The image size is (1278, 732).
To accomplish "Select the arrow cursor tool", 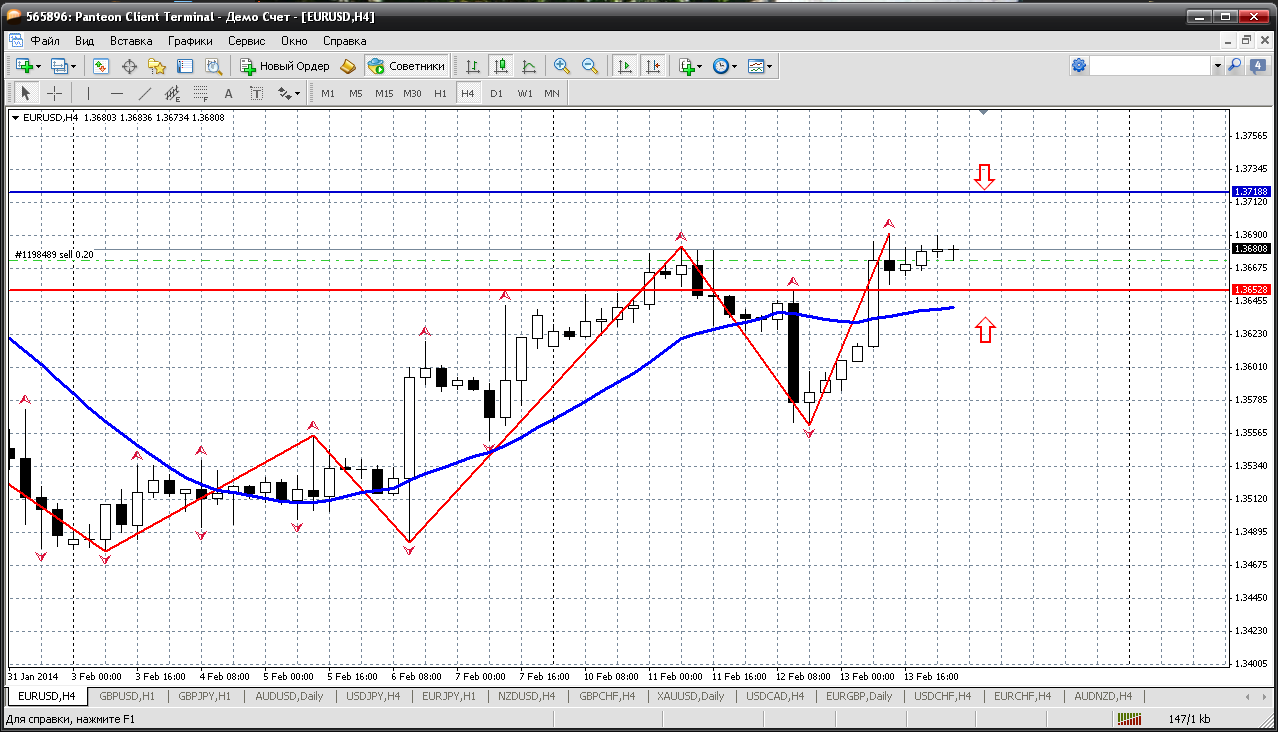I will [x=26, y=93].
